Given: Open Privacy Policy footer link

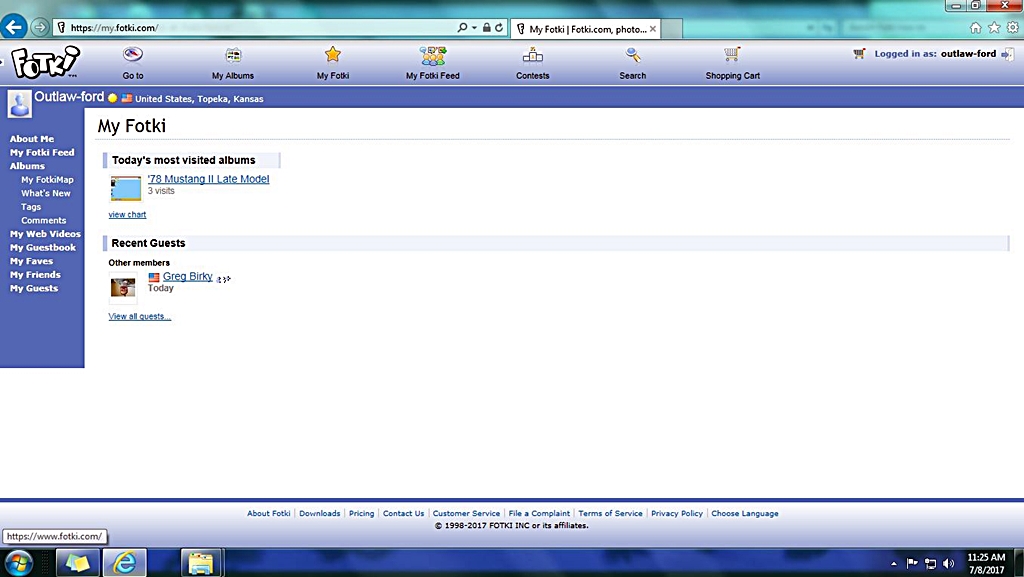Looking at the screenshot, I should (677, 514).
